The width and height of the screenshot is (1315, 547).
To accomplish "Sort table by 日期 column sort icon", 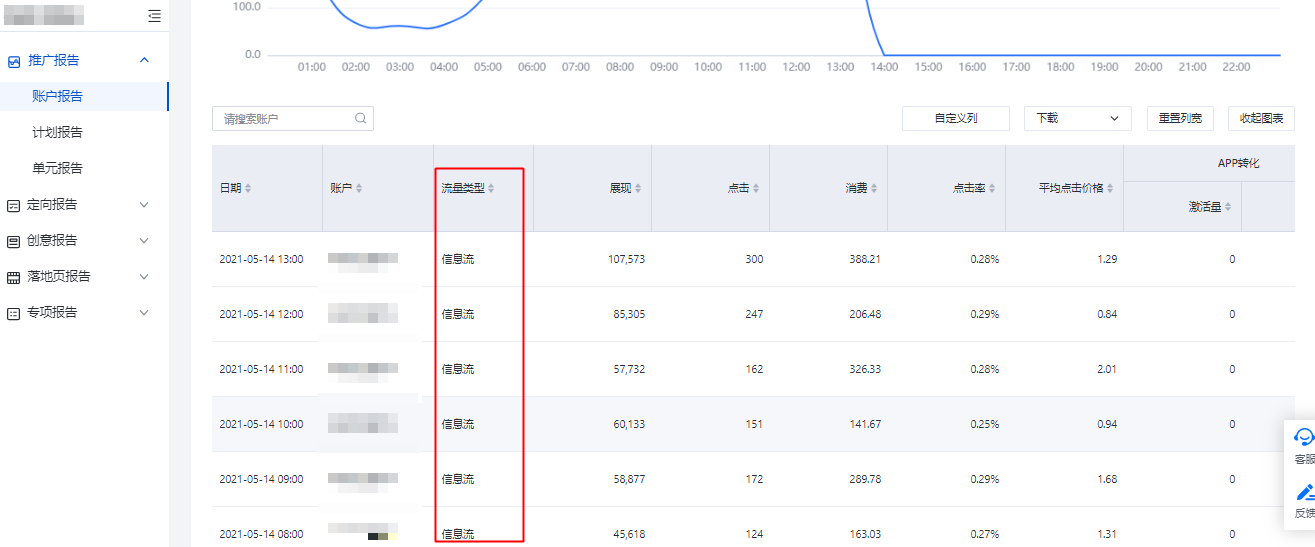I will pos(248,188).
